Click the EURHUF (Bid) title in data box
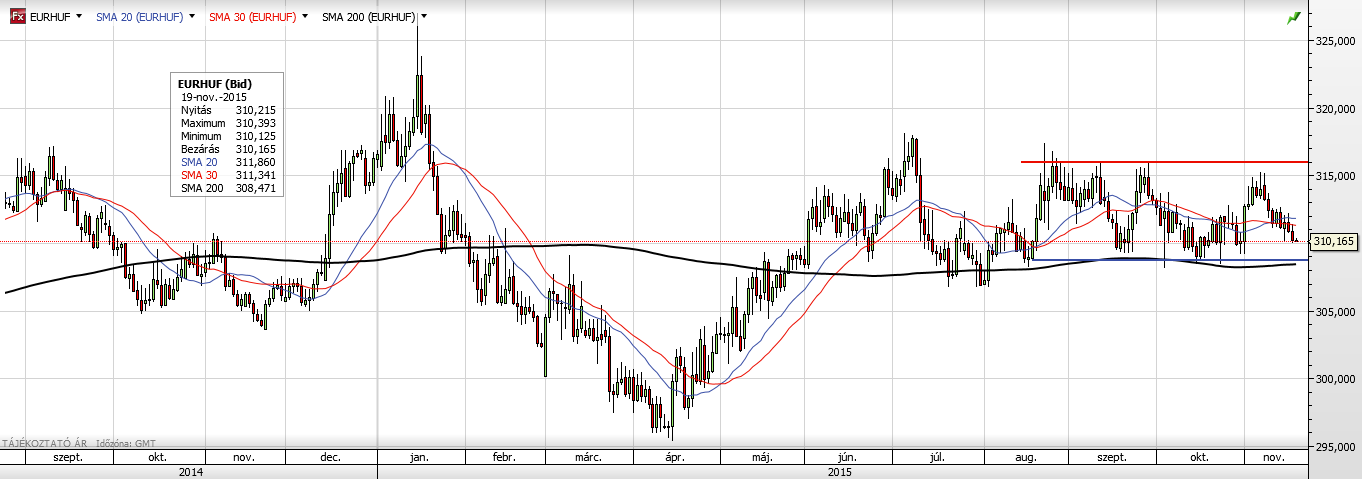Image resolution: width=1362 pixels, height=479 pixels. click(x=214, y=83)
